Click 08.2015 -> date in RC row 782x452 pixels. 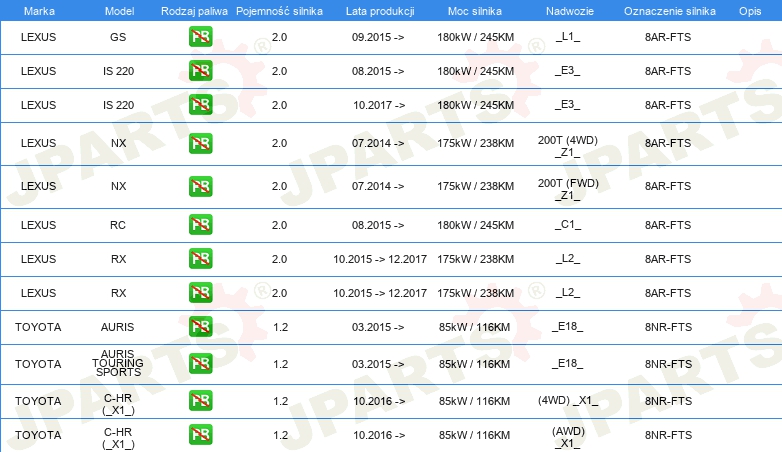[x=378, y=225]
